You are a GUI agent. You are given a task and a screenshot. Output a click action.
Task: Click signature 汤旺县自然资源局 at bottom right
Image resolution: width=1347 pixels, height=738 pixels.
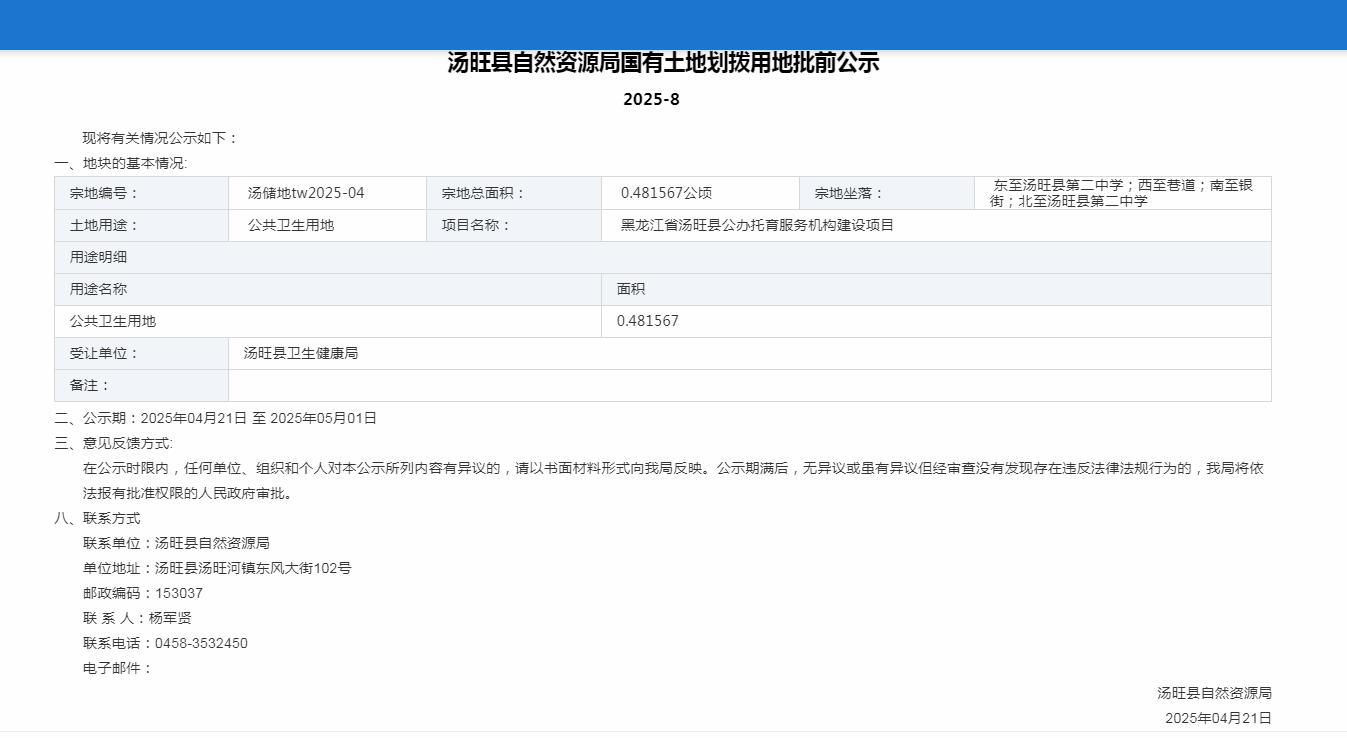(x=1214, y=693)
